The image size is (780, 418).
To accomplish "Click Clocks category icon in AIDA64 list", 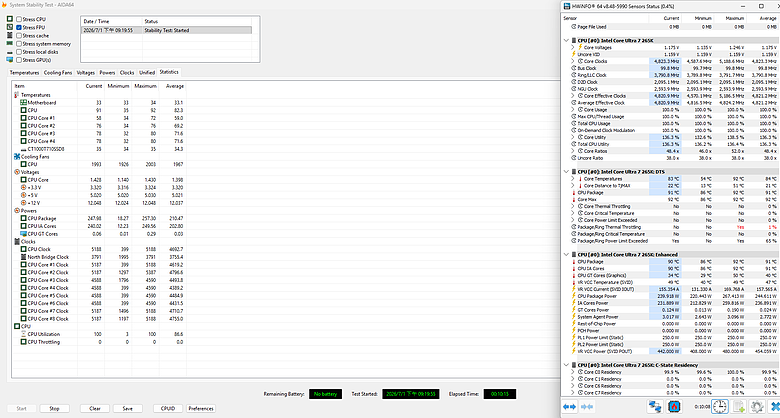I will click(x=17, y=242).
